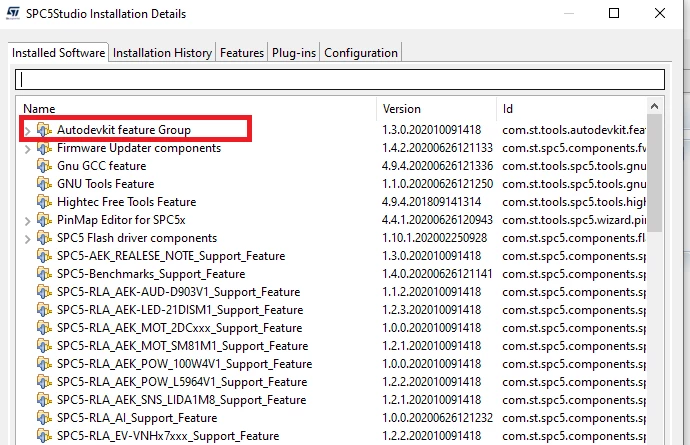This screenshot has height=445, width=690.
Task: Click version 1.10.1.202002250928
Action: click(434, 238)
